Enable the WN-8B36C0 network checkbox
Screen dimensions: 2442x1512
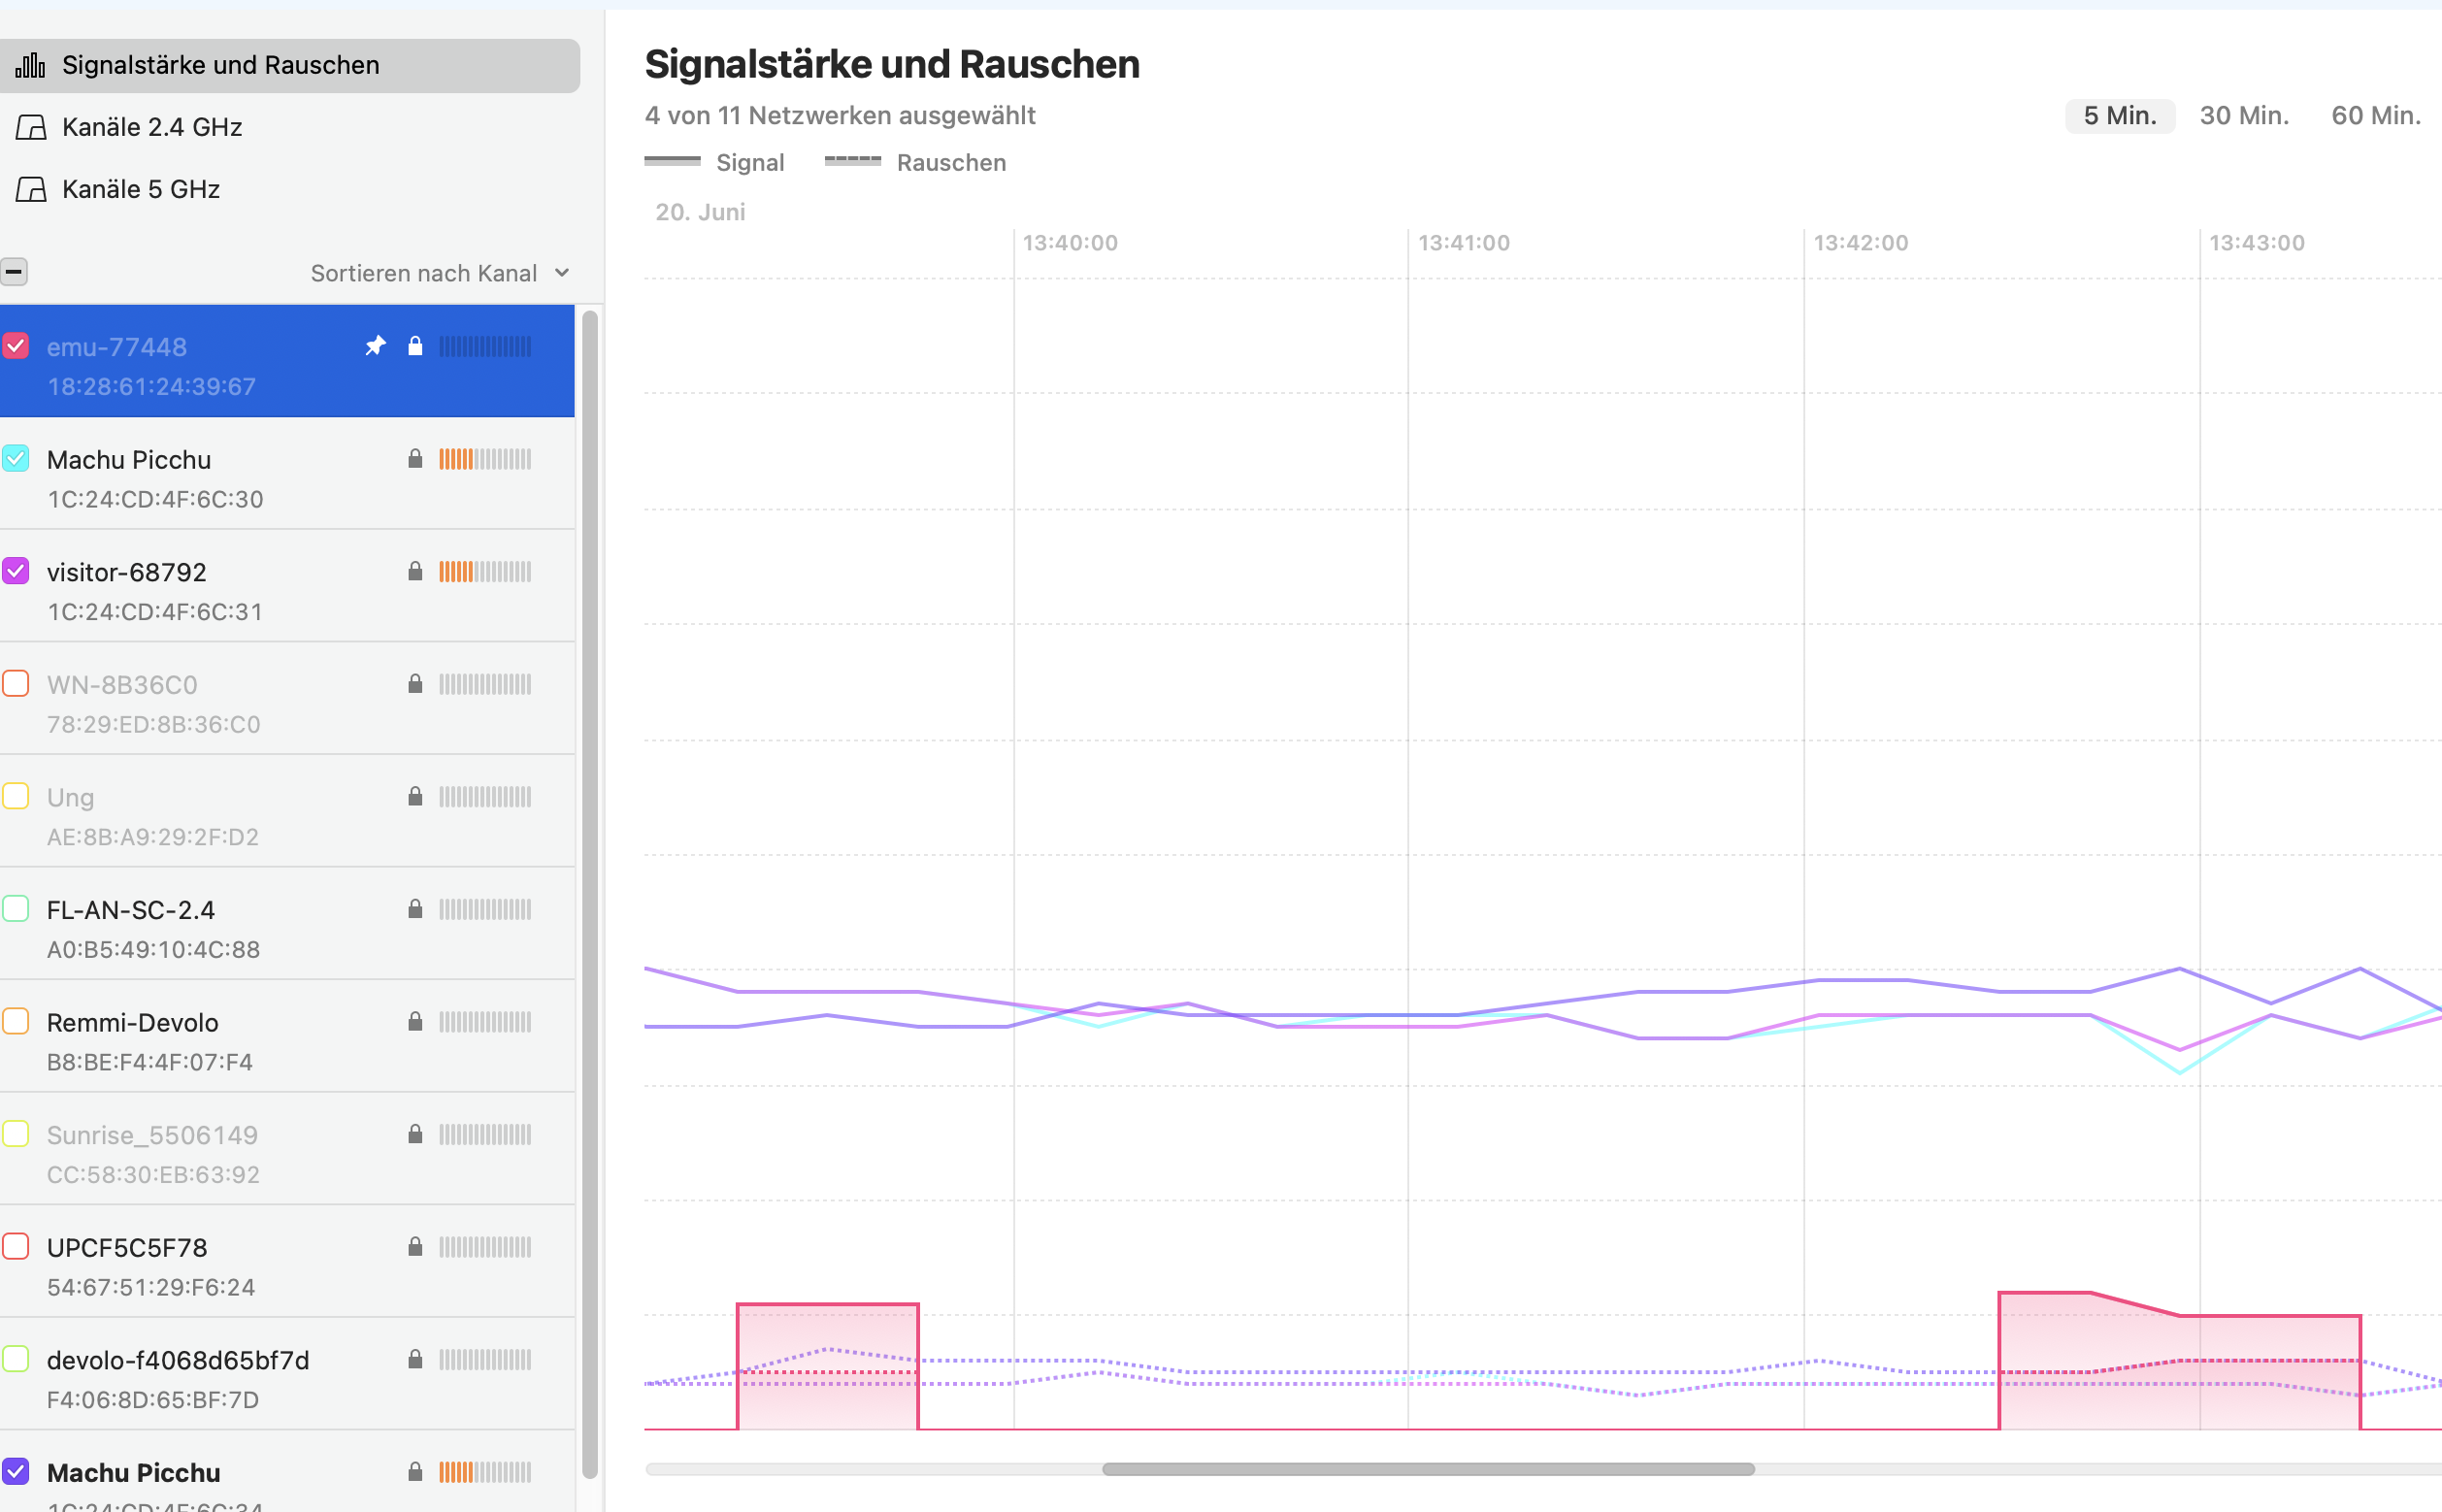(16, 684)
